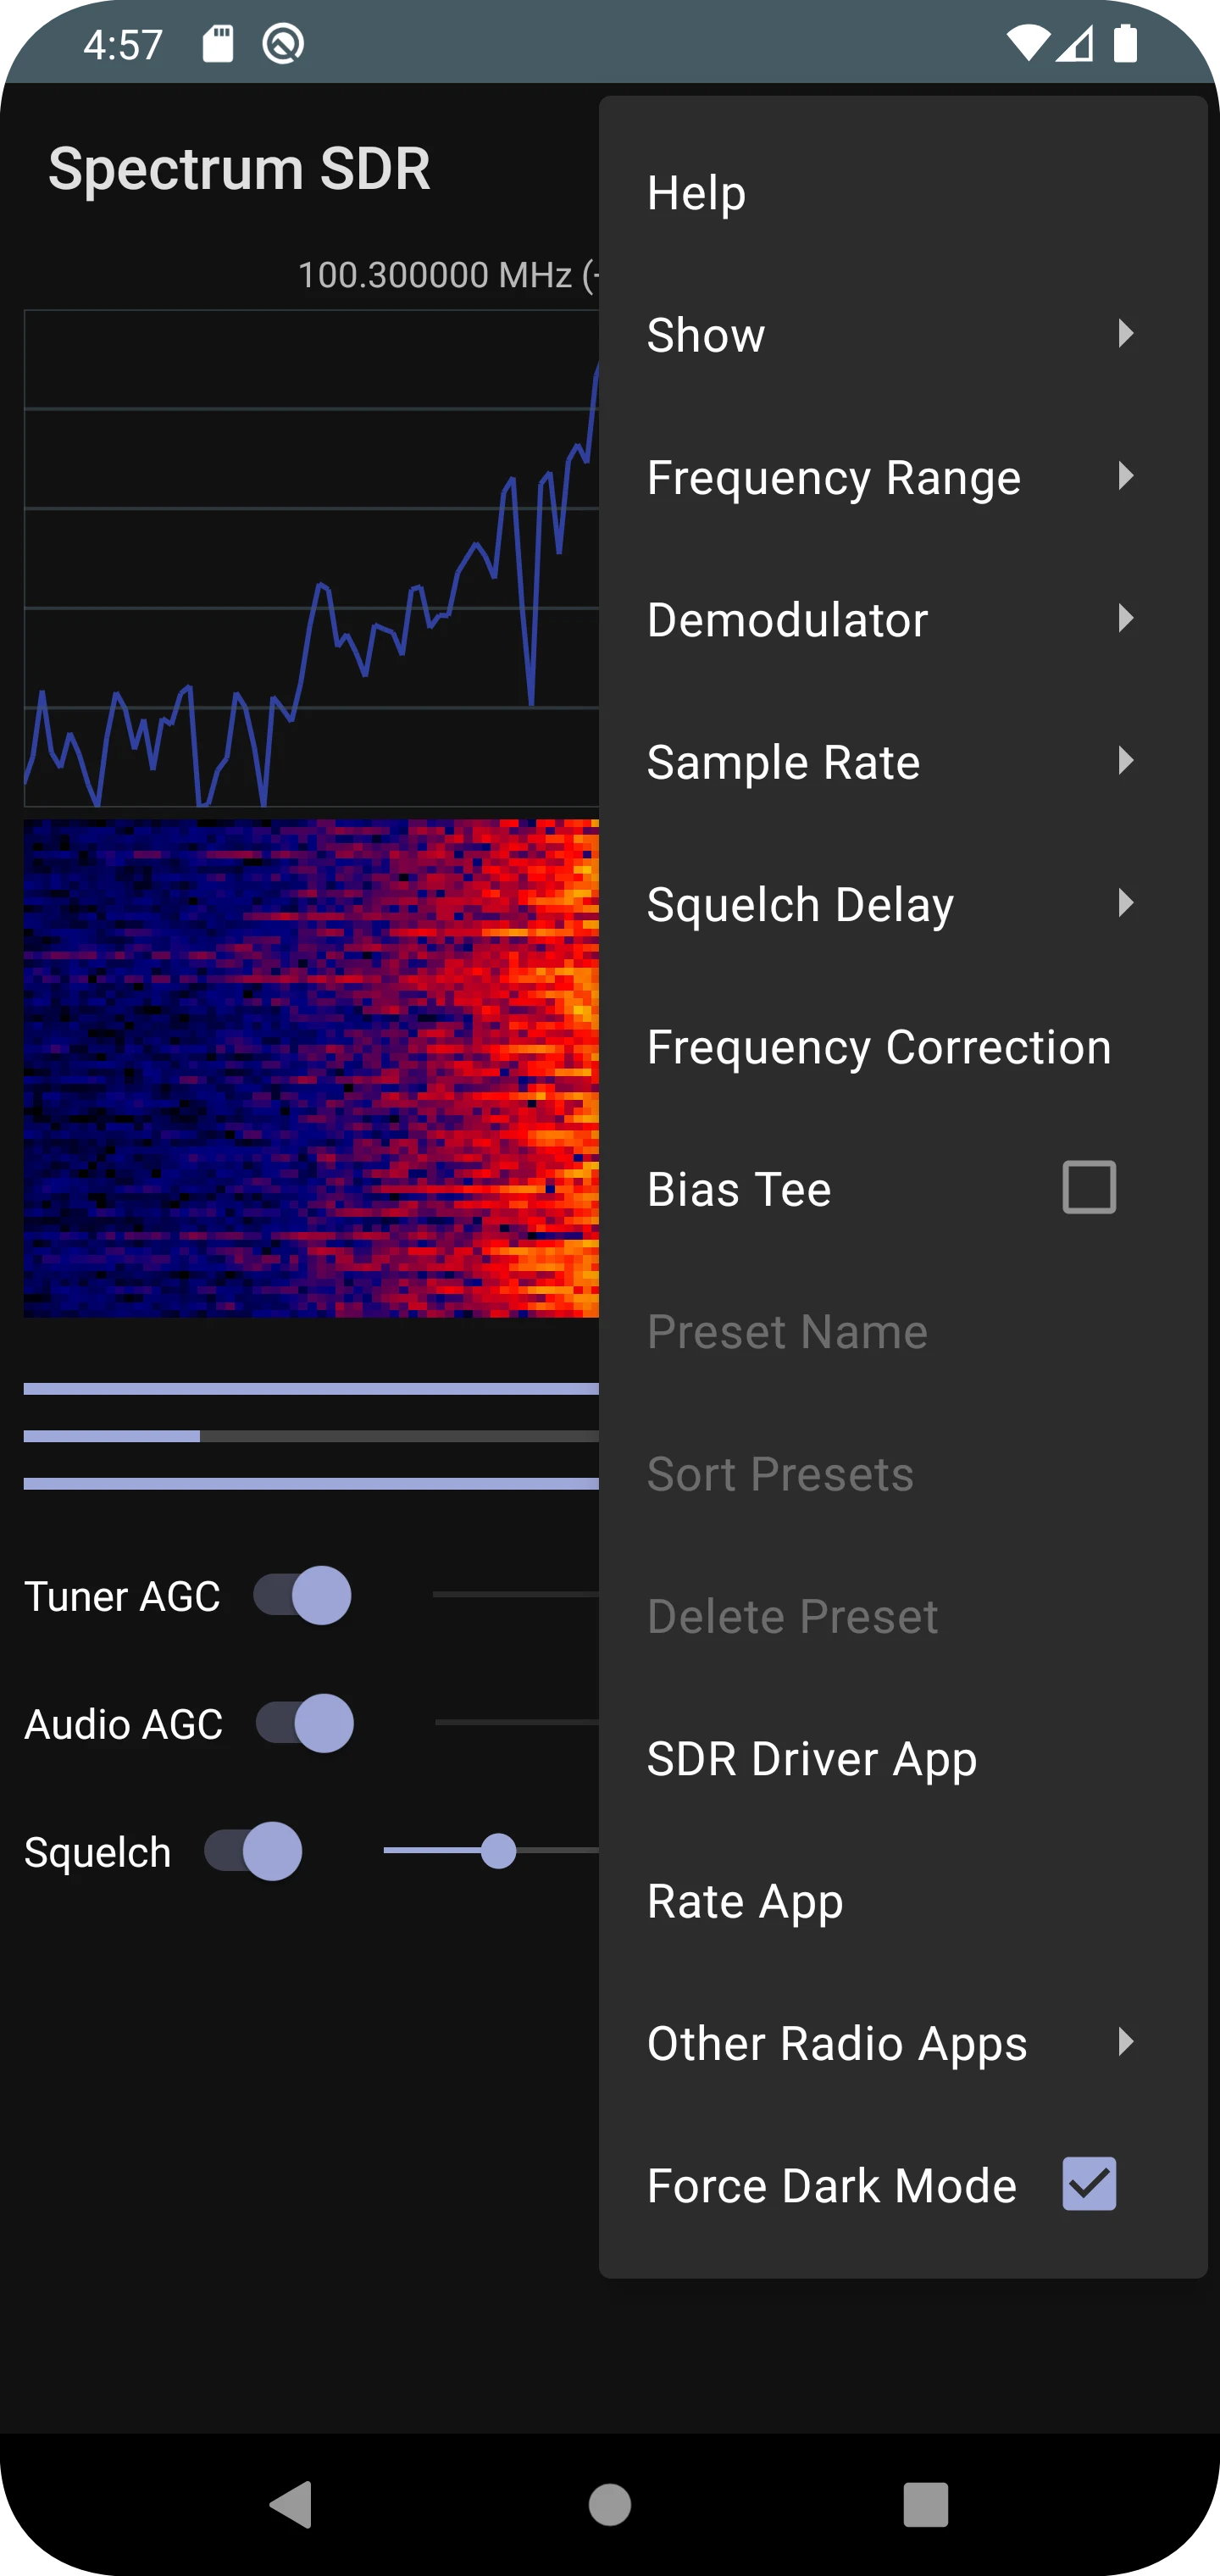Tap the Android back navigation icon
The width and height of the screenshot is (1220, 2576).
click(x=291, y=2504)
